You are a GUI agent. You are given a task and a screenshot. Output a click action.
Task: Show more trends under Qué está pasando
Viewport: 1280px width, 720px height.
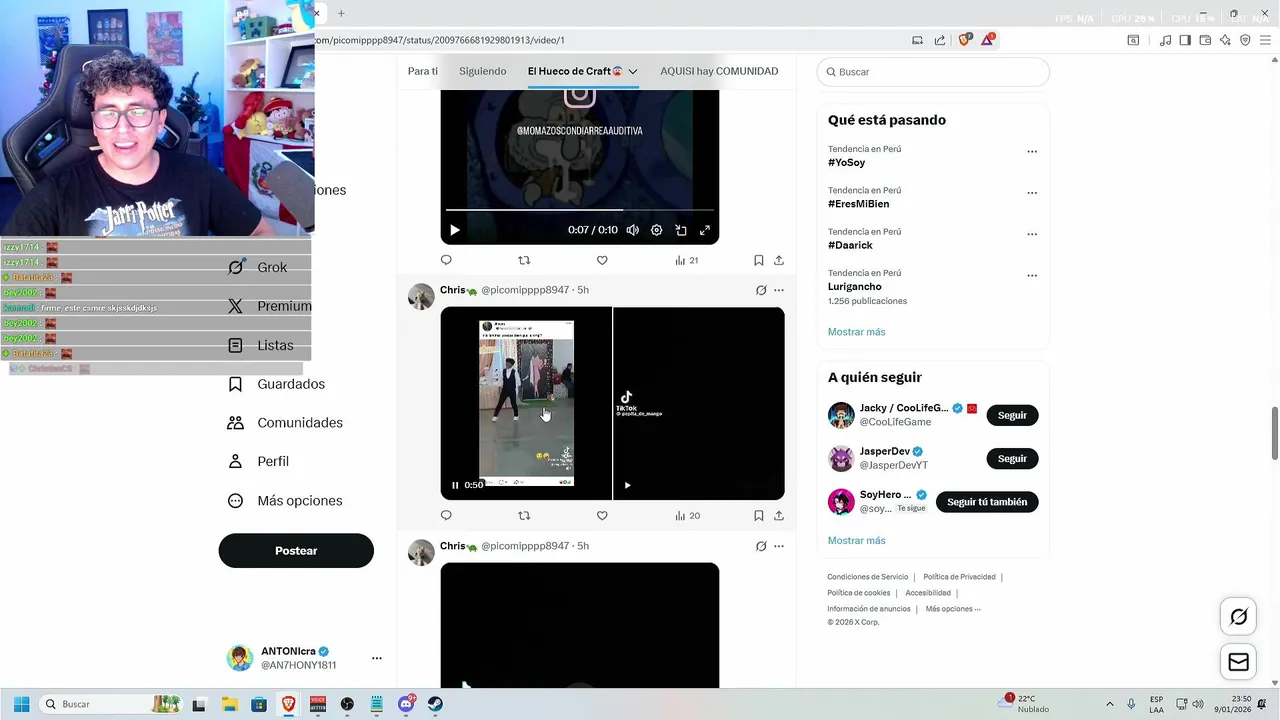point(856,332)
